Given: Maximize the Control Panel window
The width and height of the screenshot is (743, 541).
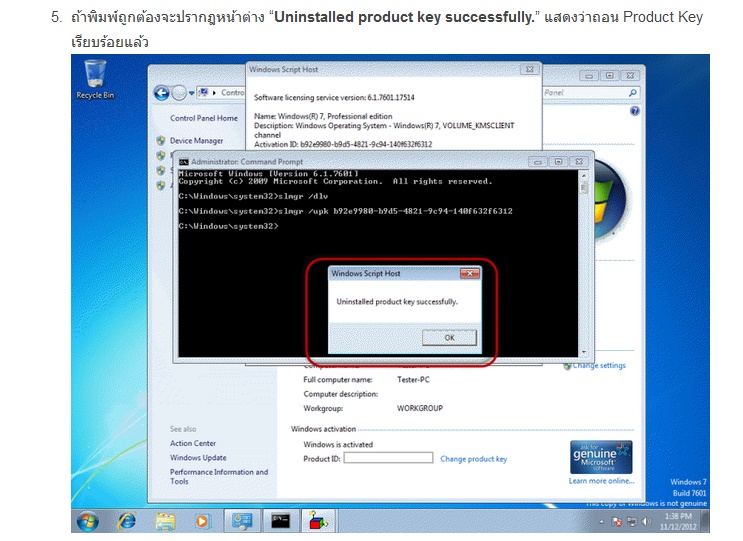Looking at the screenshot, I should [x=610, y=75].
